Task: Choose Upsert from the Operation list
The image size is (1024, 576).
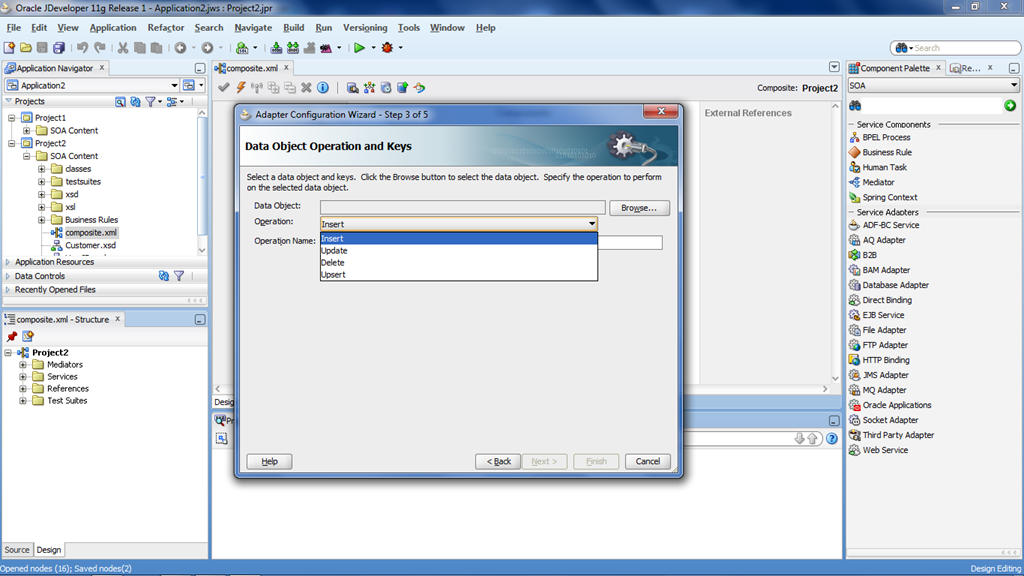Action: pos(333,274)
